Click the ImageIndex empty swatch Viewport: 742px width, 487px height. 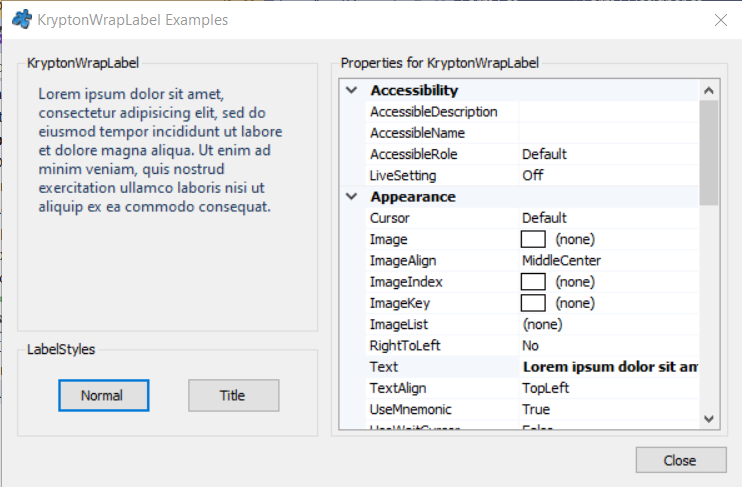(533, 282)
